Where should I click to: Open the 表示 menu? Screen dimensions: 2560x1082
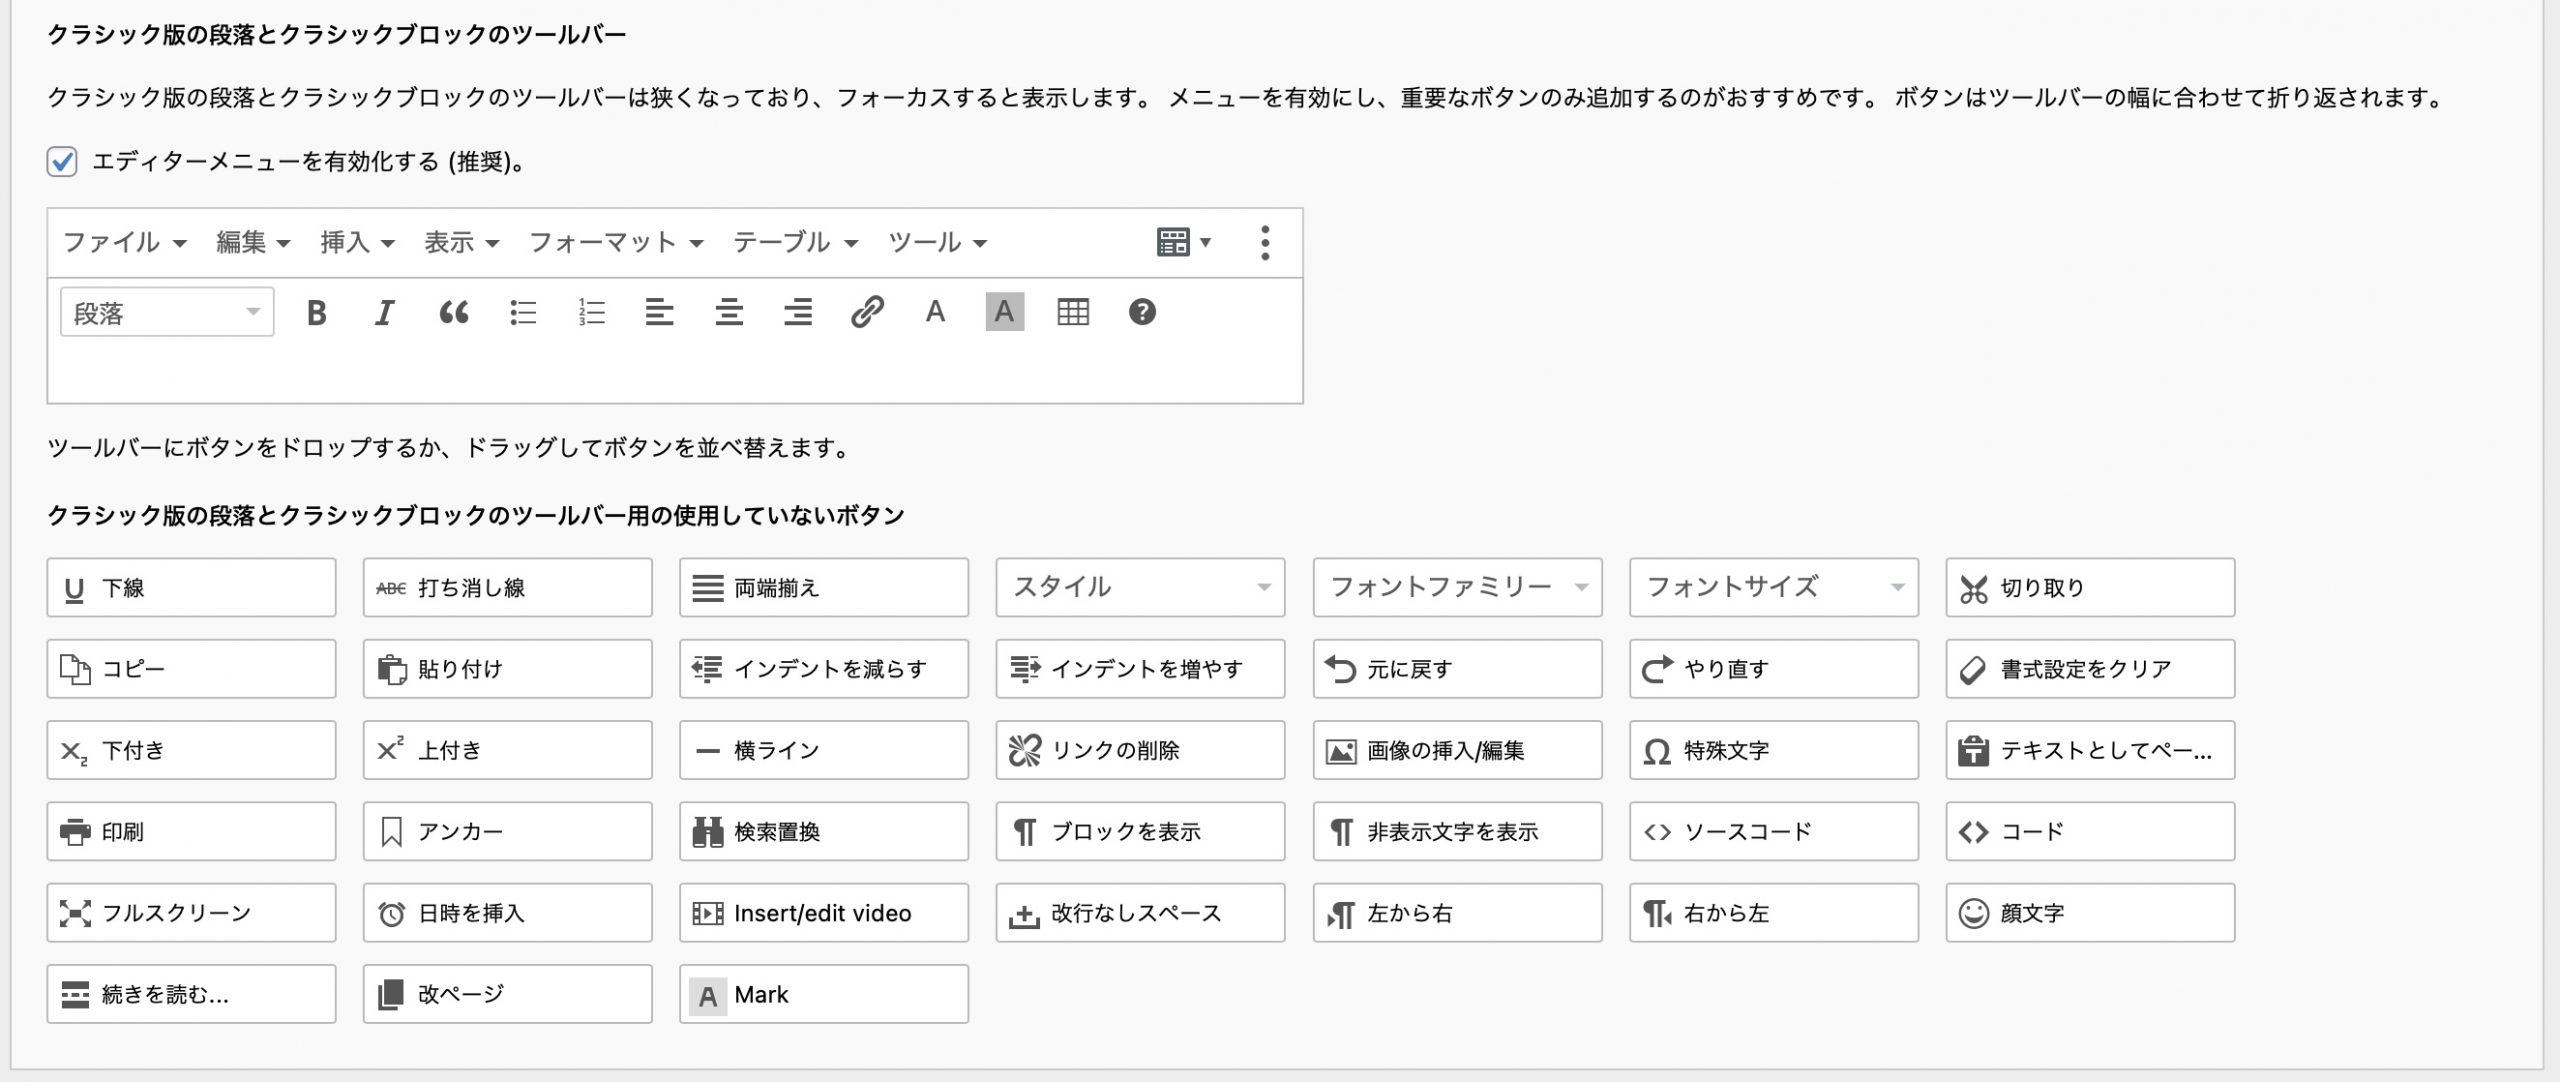[x=461, y=242]
